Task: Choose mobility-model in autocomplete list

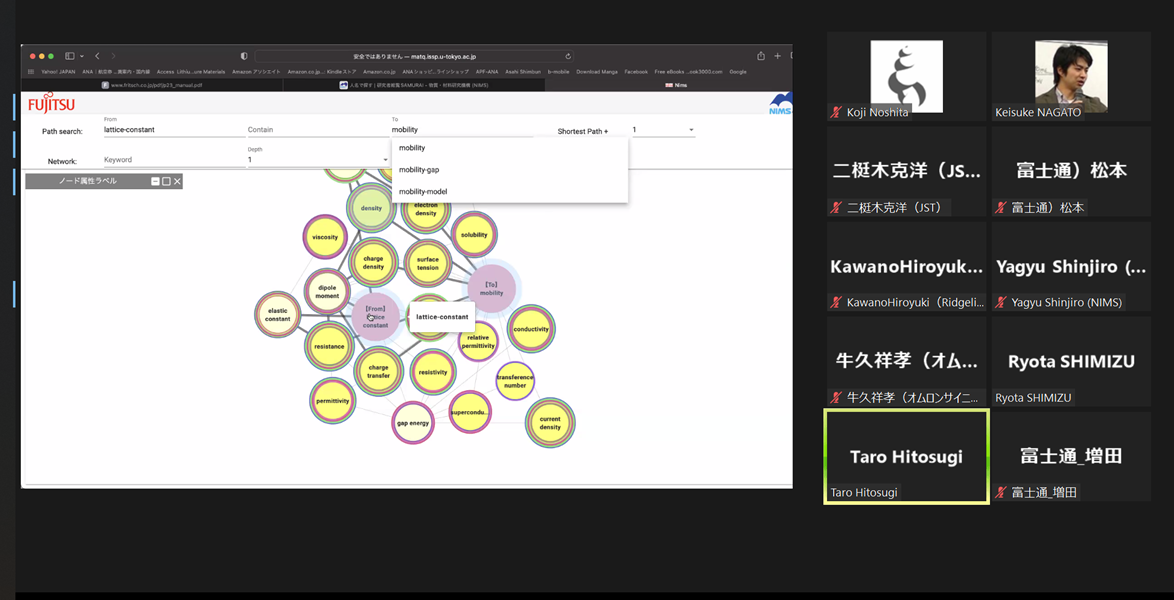Action: click(423, 192)
